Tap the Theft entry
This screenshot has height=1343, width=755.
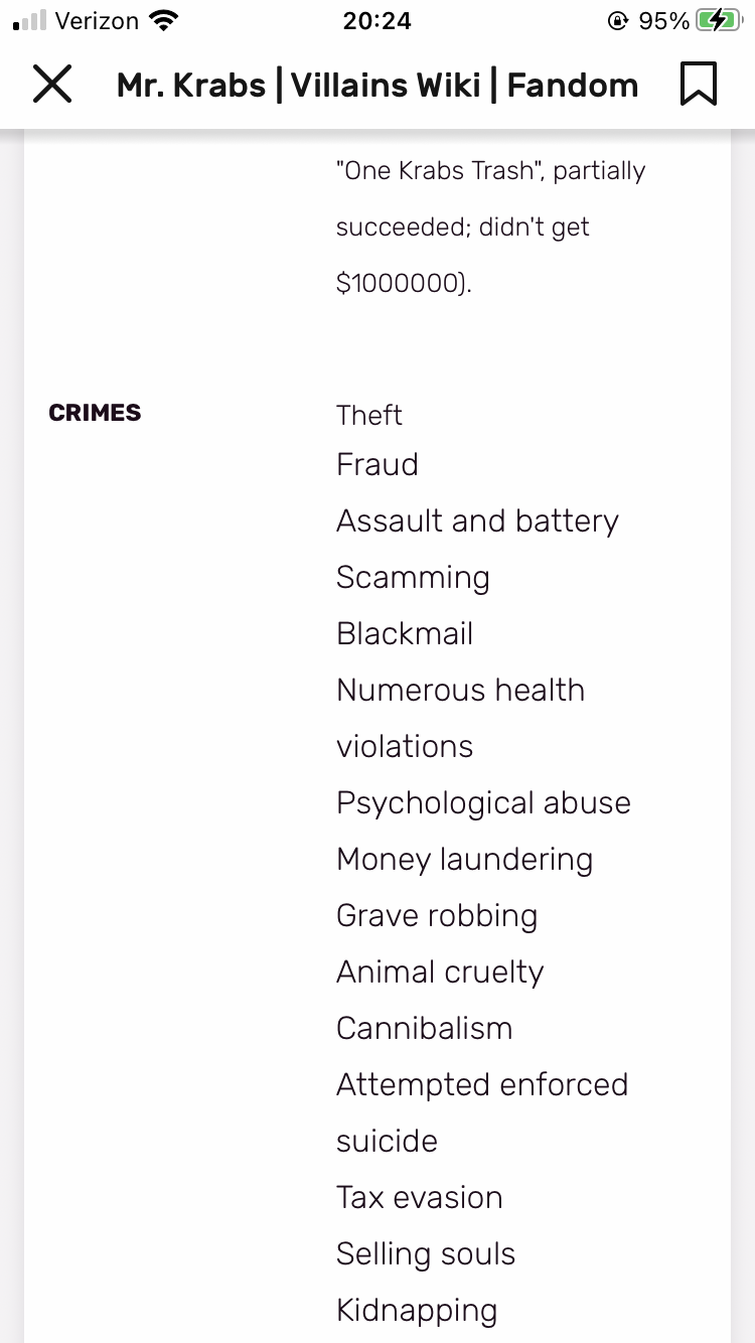point(369,415)
